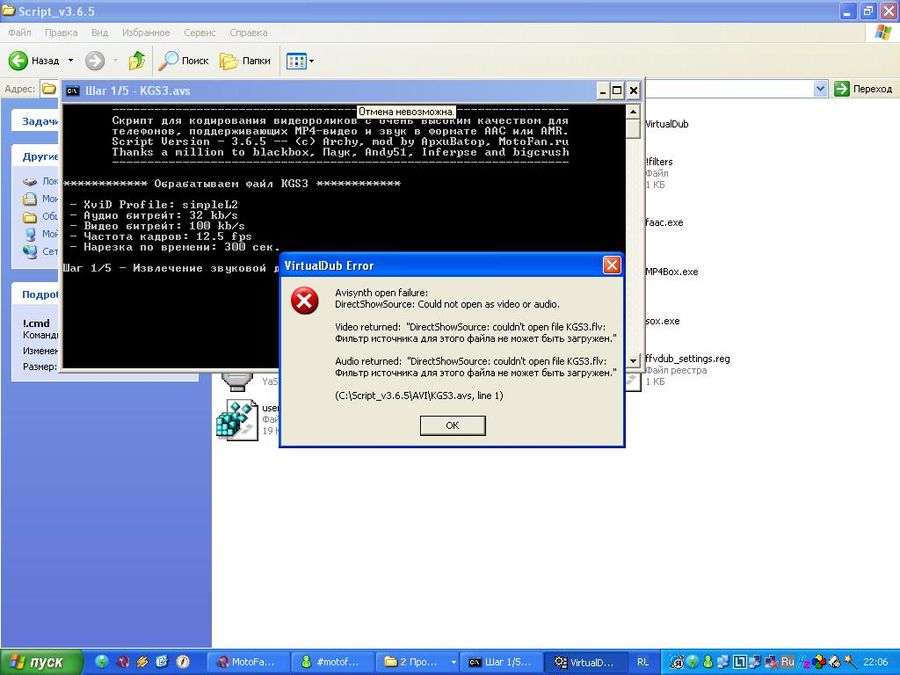The width and height of the screenshot is (900, 675).
Task: Select sox.exe in the Explorer list
Action: tap(662, 321)
